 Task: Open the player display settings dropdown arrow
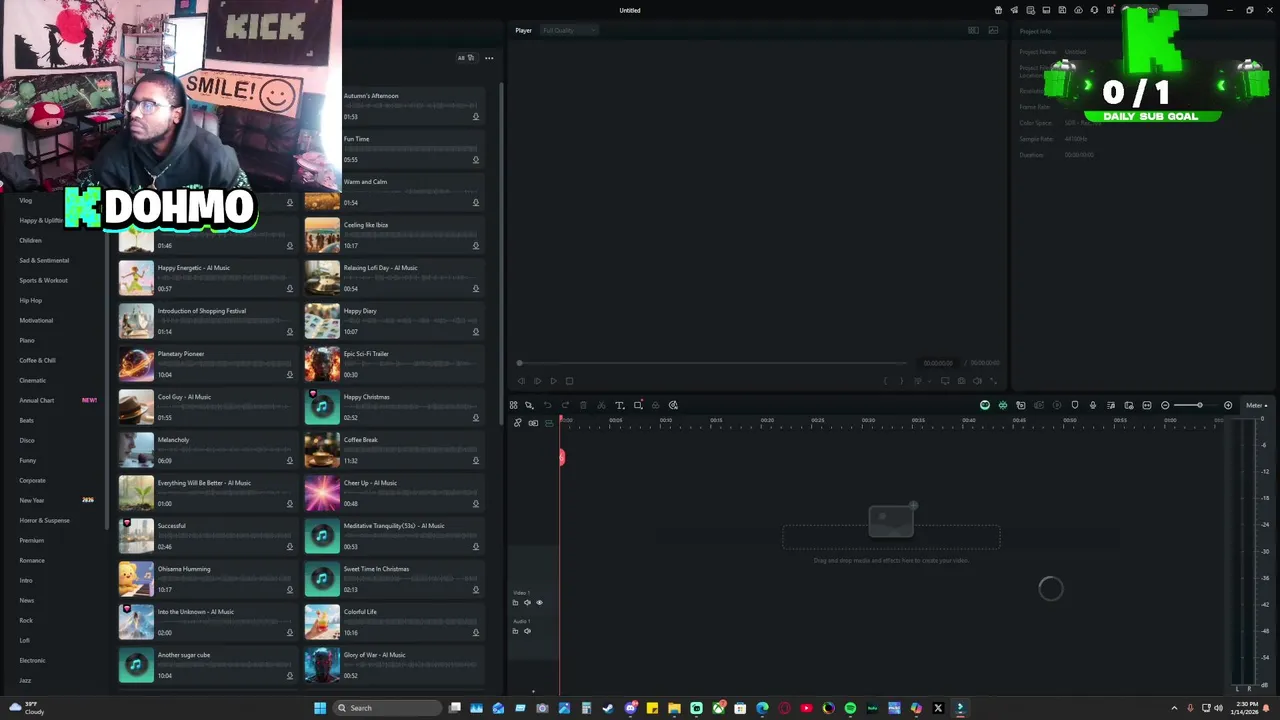coord(929,381)
